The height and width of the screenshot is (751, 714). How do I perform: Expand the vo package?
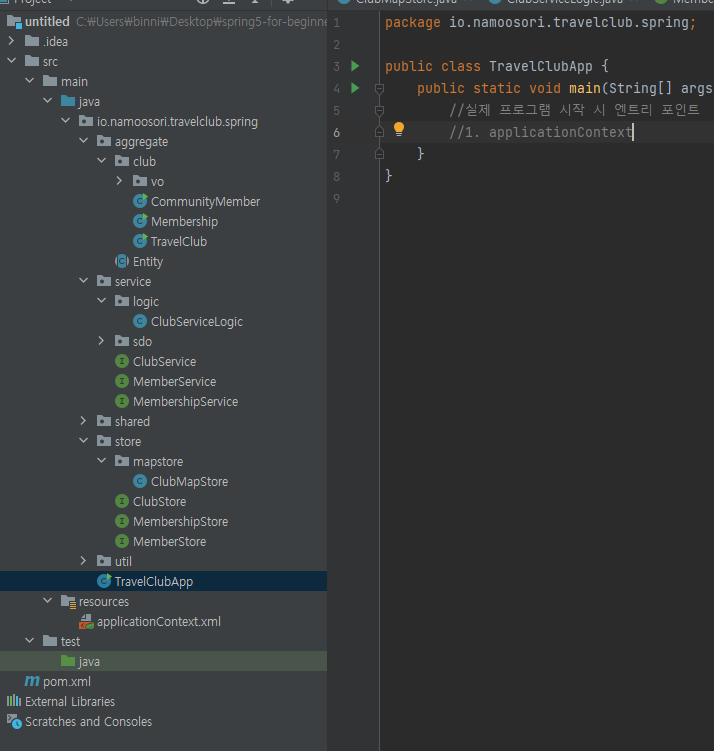pyautogui.click(x=119, y=181)
